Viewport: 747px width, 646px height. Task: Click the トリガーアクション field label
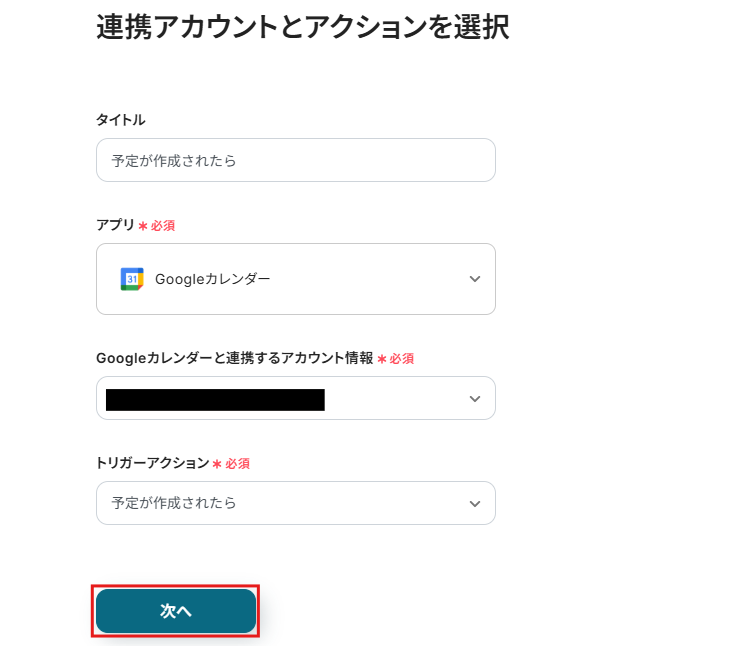152,464
